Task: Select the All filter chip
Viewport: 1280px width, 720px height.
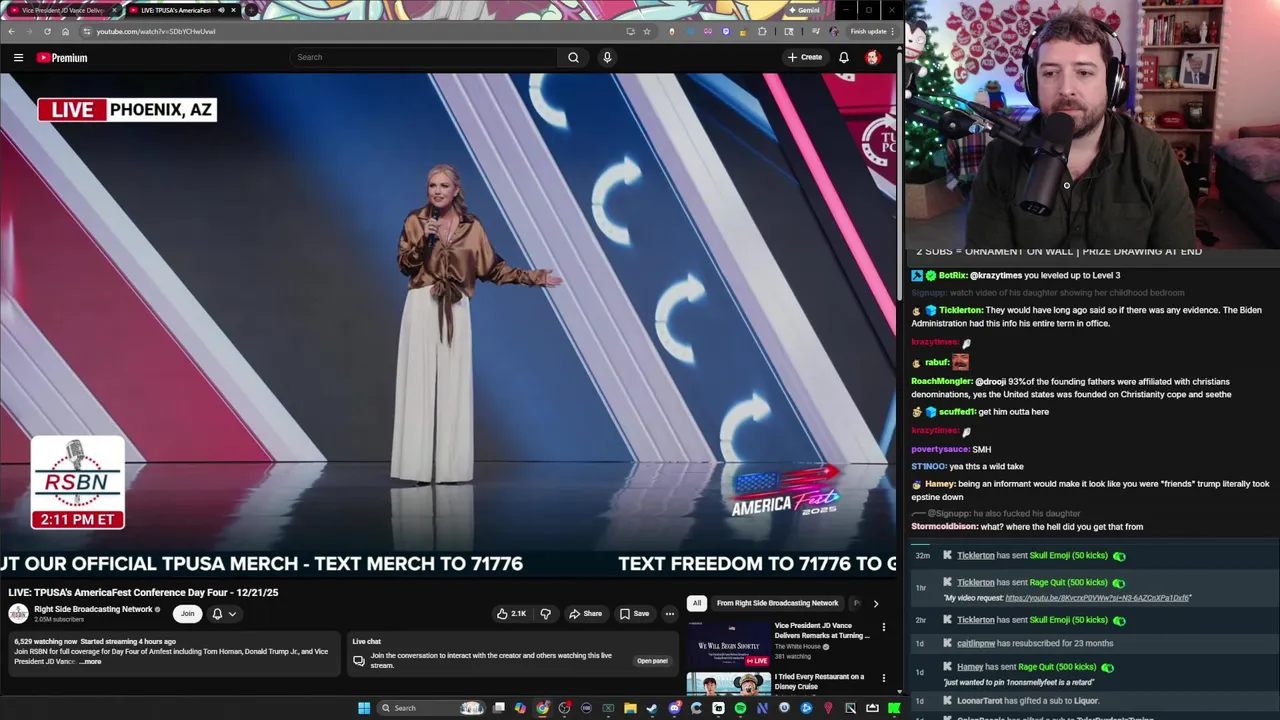Action: click(x=697, y=603)
